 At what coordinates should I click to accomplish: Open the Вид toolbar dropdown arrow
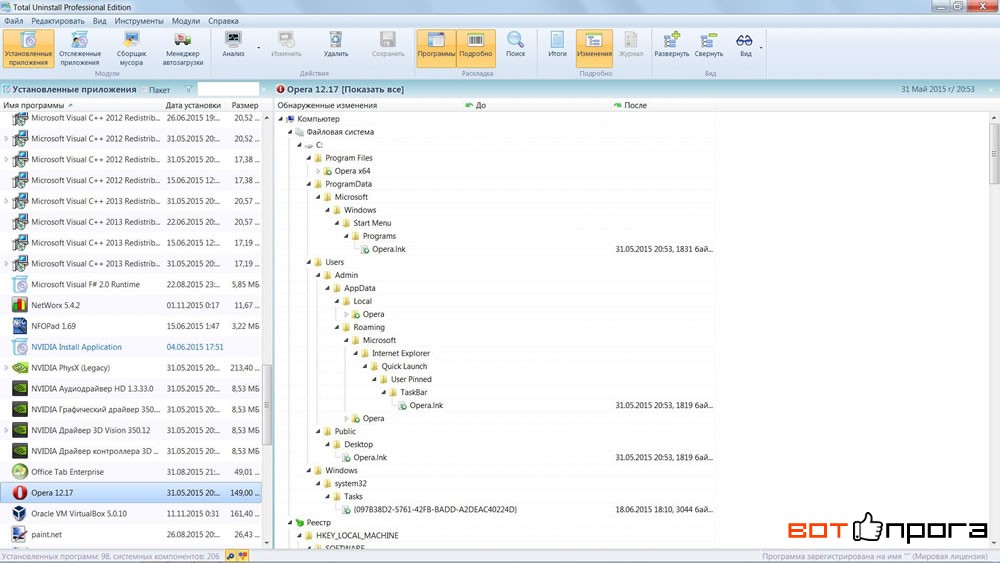(761, 48)
